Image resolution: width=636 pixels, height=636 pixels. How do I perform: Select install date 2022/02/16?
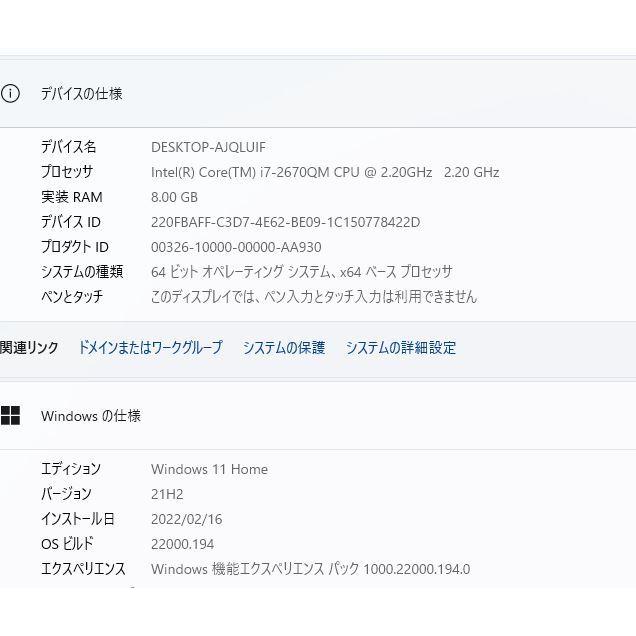click(187, 519)
